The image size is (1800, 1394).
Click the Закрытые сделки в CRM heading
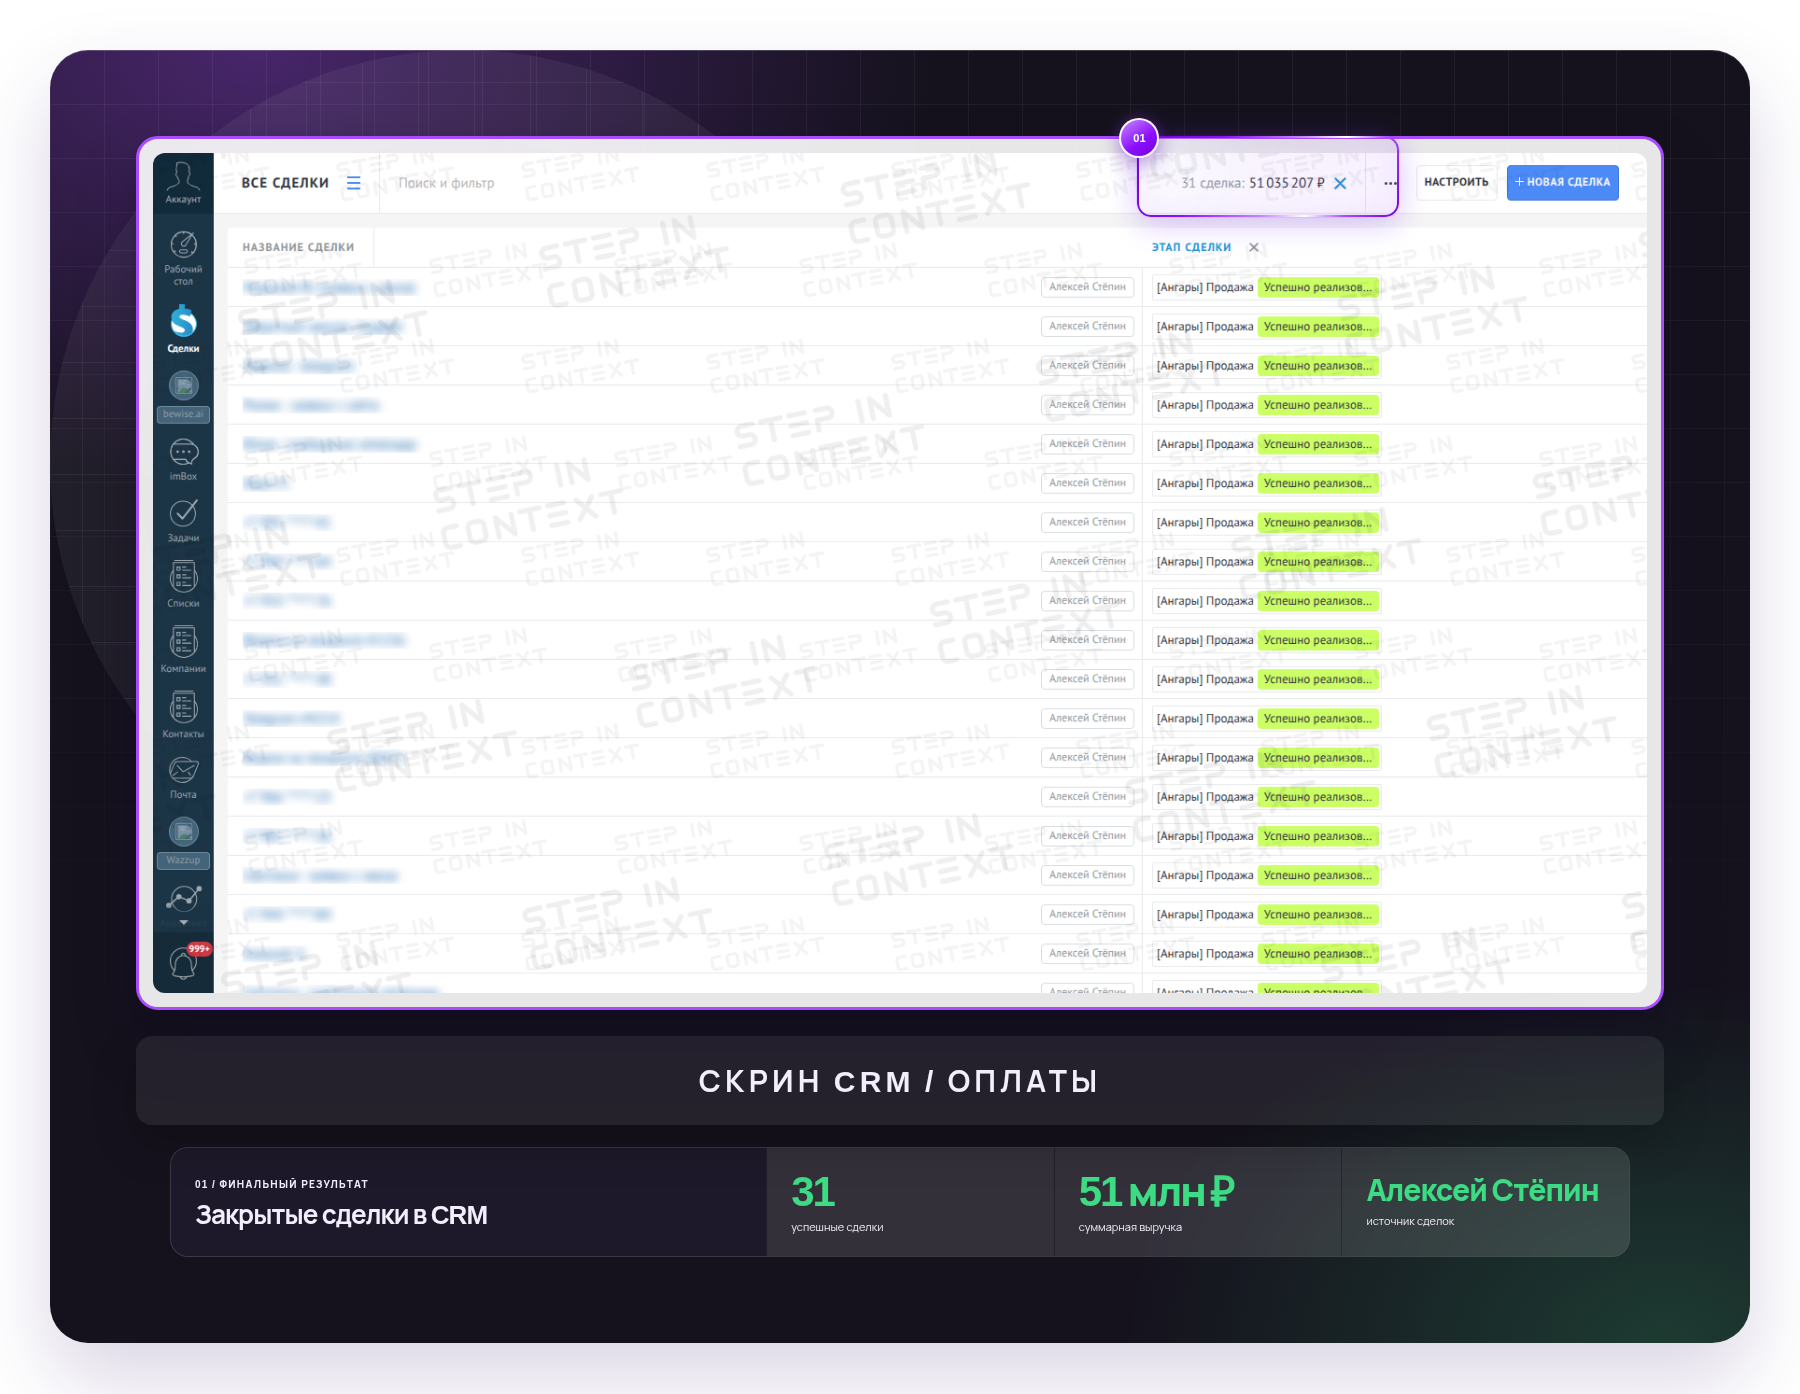[341, 1215]
